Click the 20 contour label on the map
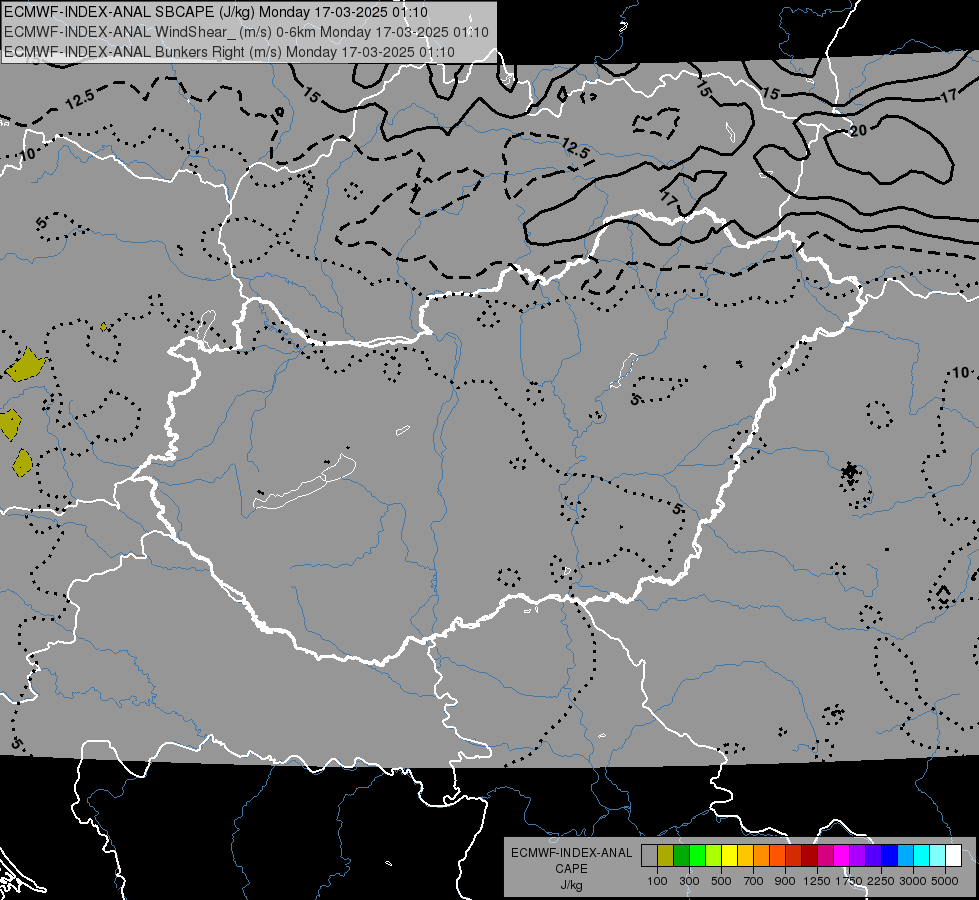Viewport: 979px width, 900px height. [x=858, y=130]
